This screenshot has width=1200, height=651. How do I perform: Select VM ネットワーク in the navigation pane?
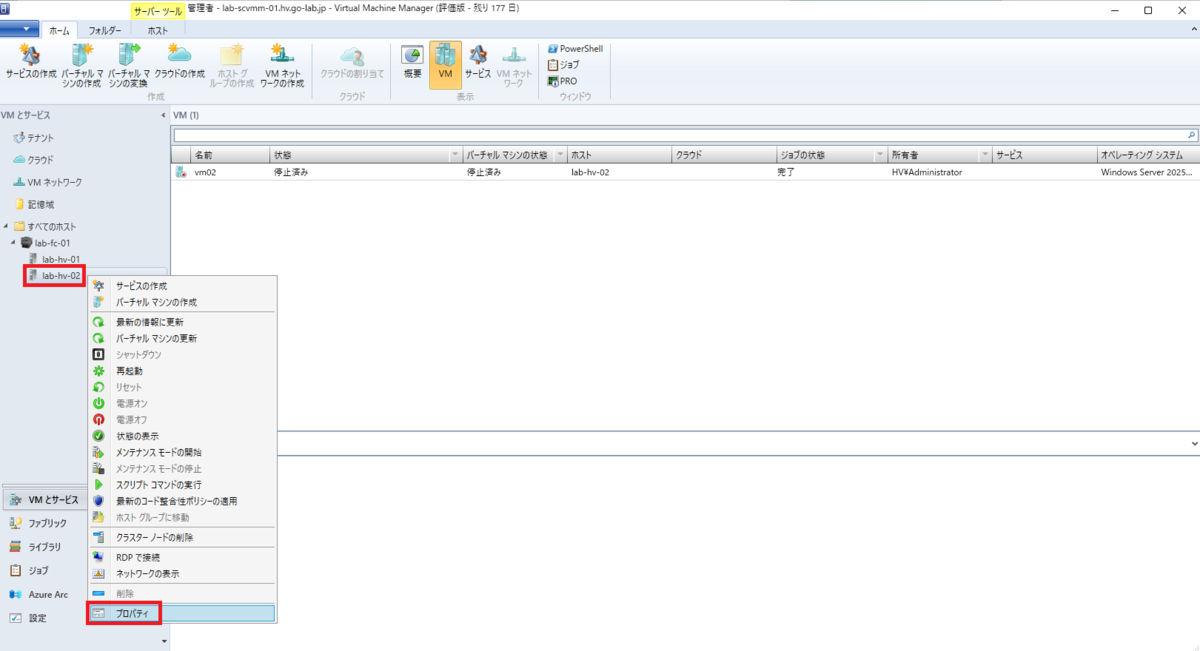47,182
